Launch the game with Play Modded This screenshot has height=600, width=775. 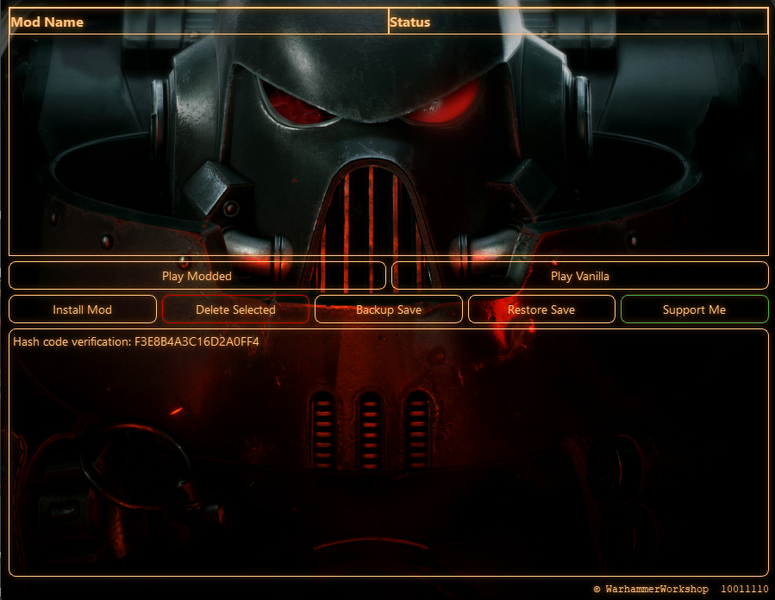(197, 276)
